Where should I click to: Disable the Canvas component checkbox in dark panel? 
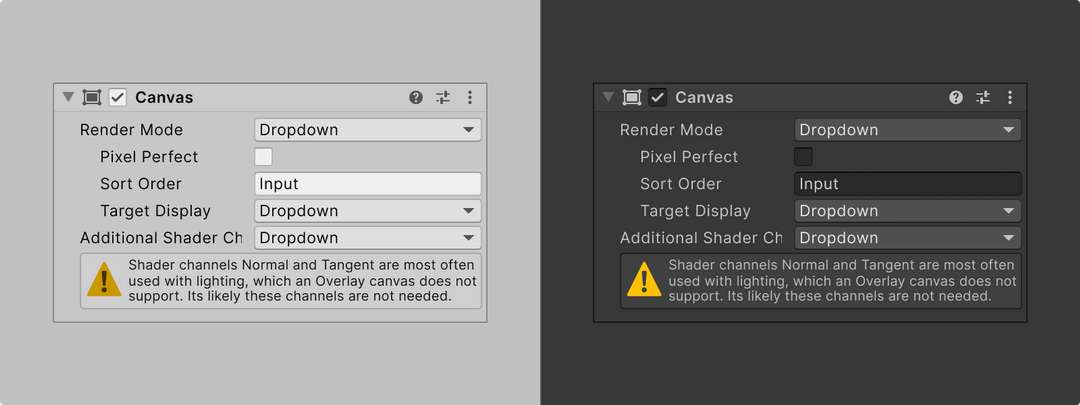click(658, 97)
